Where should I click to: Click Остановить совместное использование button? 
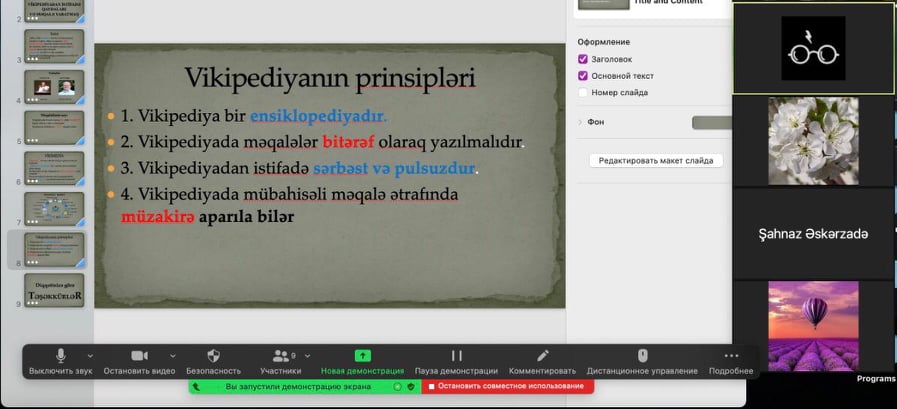coord(507,387)
